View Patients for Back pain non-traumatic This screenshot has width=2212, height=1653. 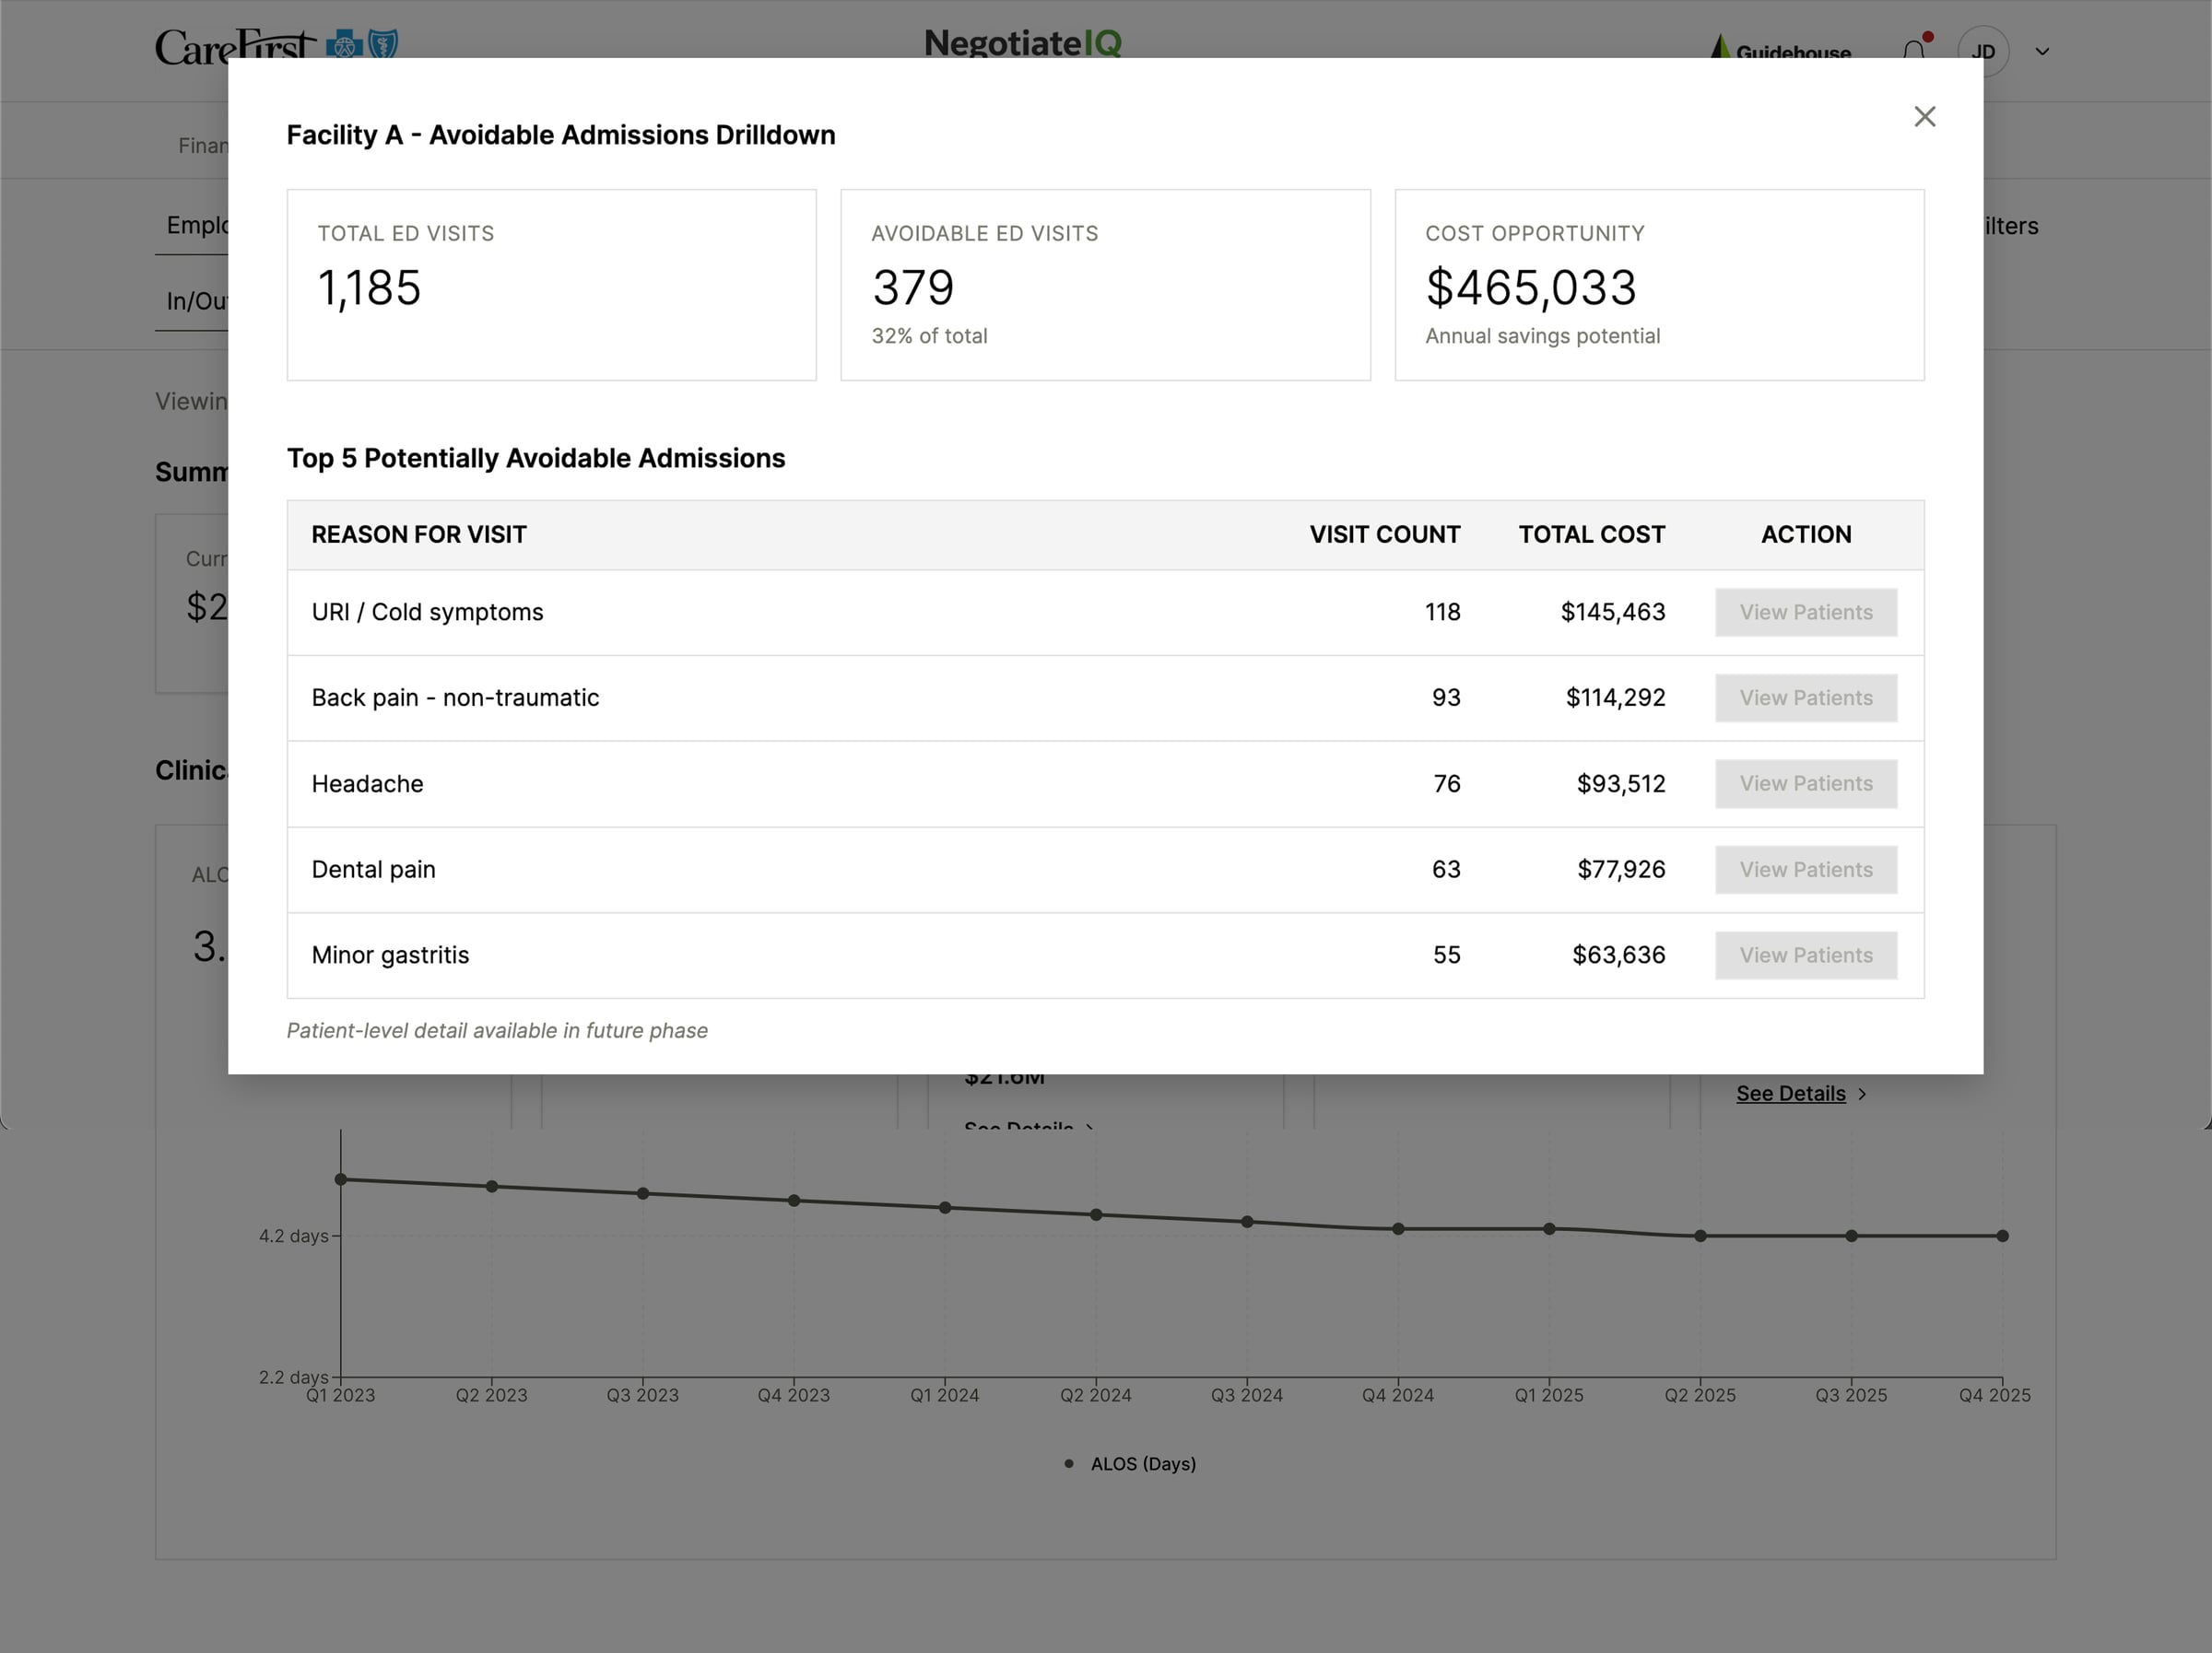[x=1805, y=698]
